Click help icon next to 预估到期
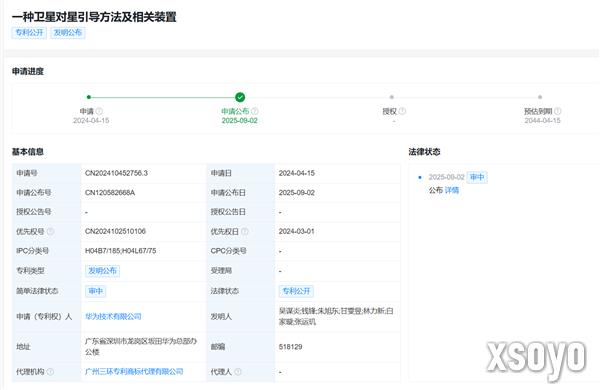Screen dimensions: 600x390 [558, 111]
